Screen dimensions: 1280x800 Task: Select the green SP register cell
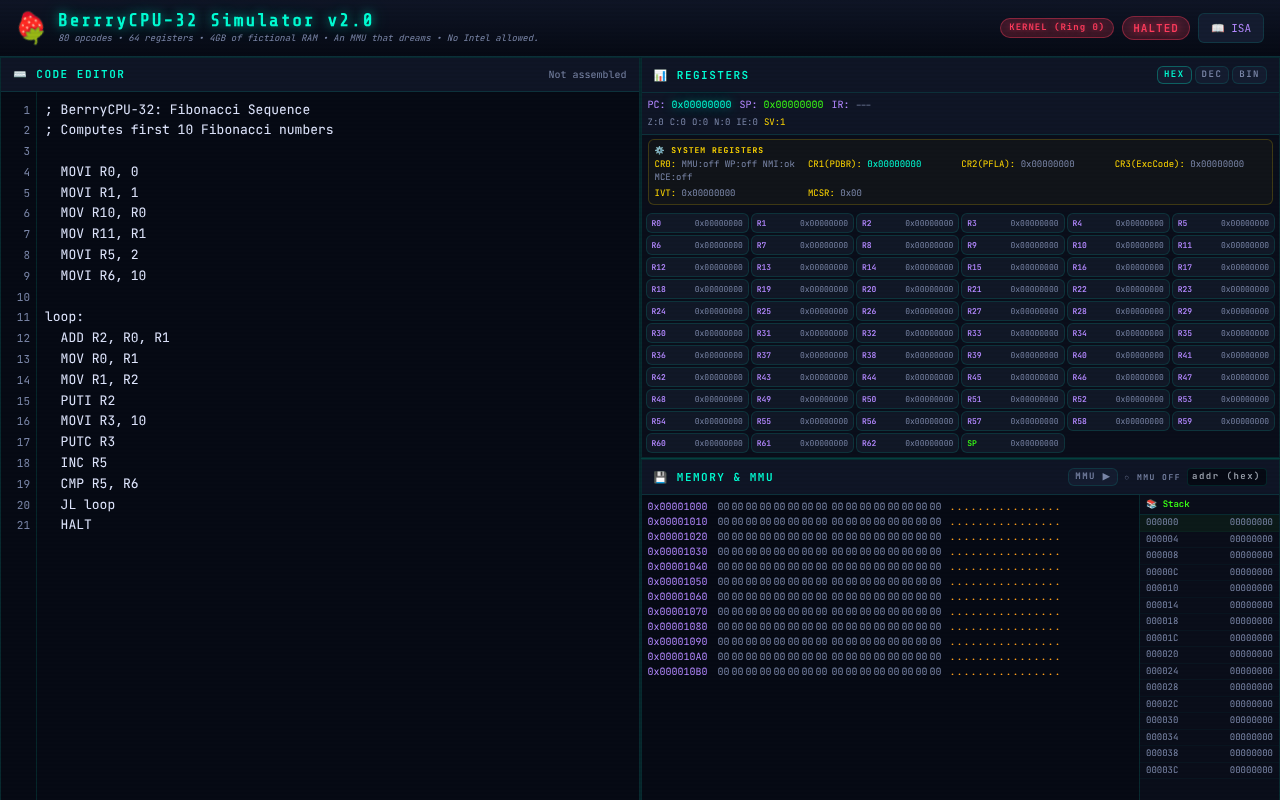1012,443
